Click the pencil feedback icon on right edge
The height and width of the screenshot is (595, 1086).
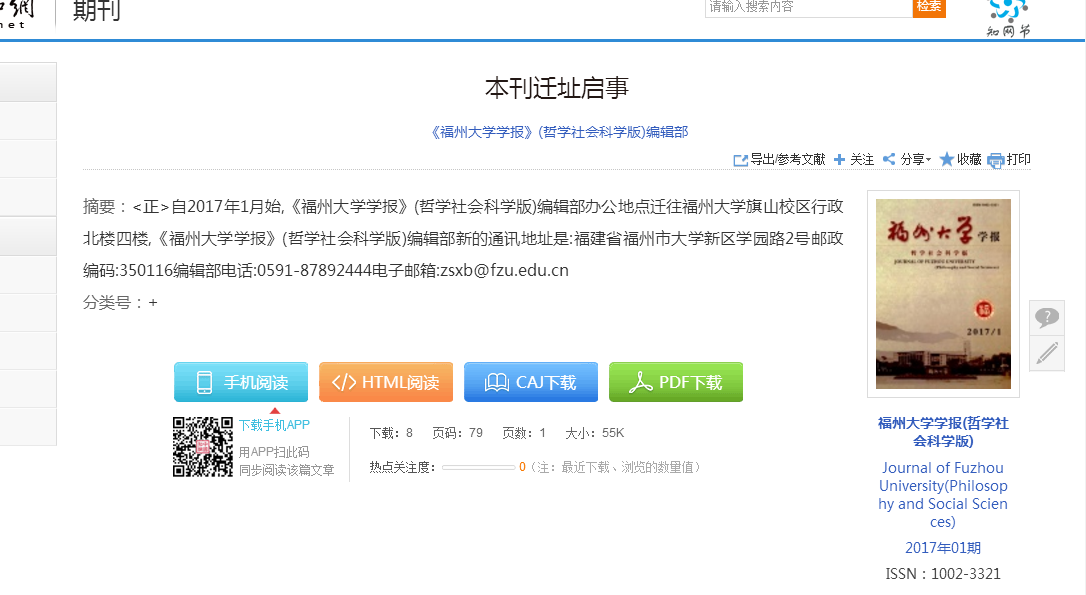[1046, 353]
